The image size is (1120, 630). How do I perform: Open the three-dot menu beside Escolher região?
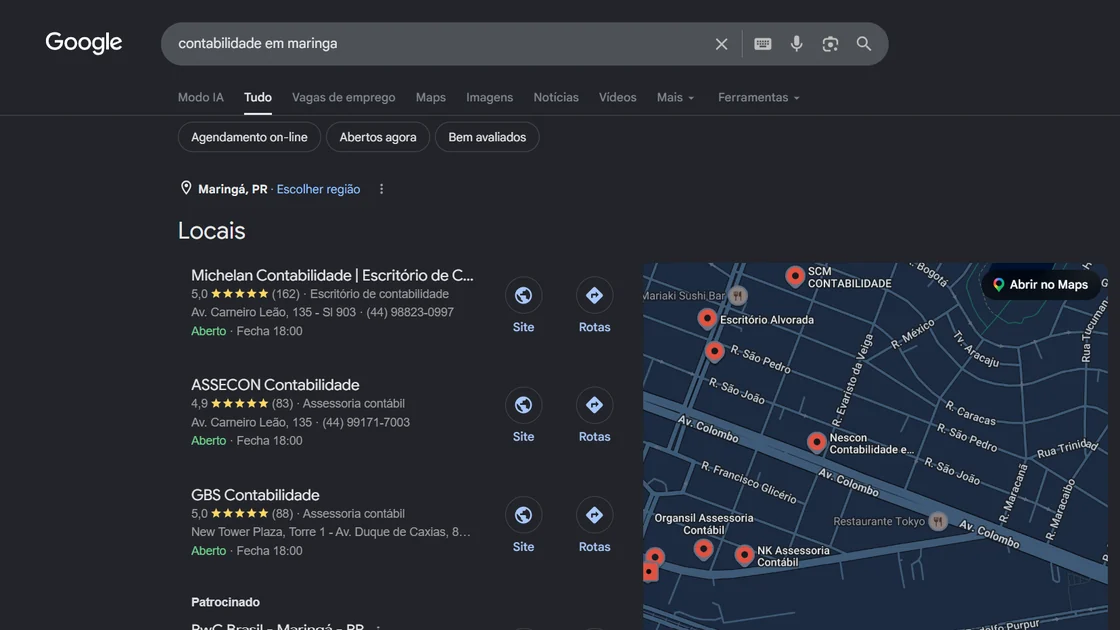click(381, 189)
